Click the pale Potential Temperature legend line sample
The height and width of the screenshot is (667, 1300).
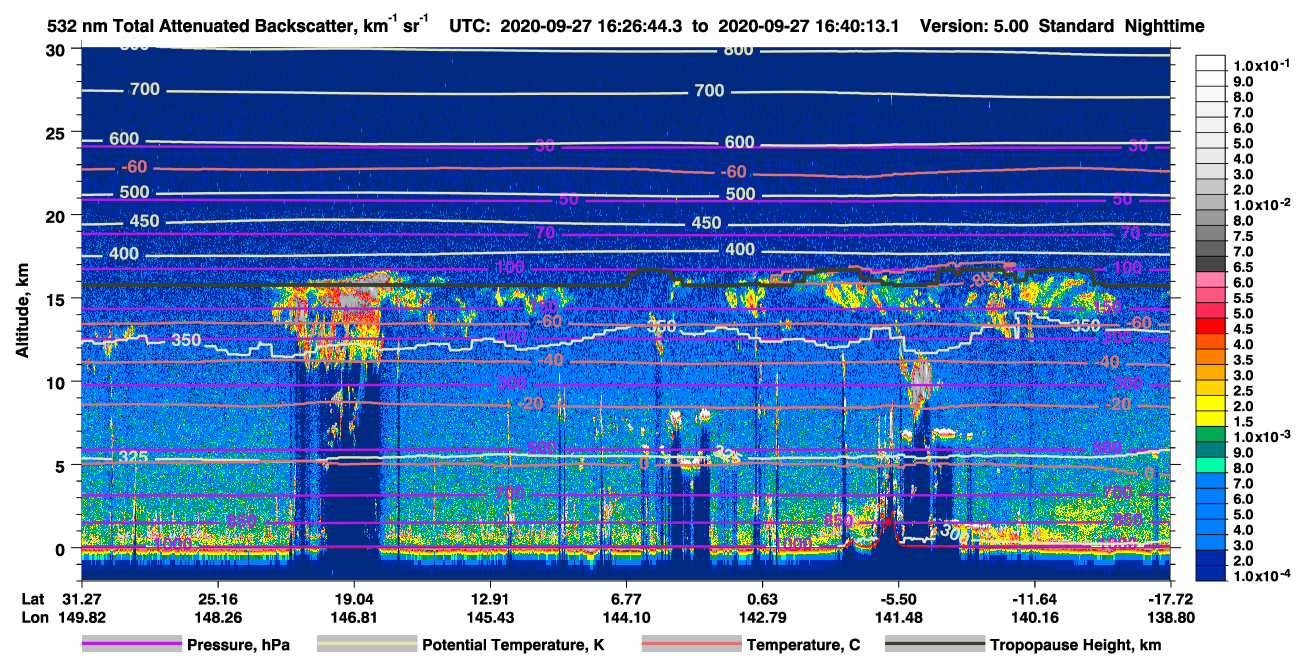coord(366,645)
